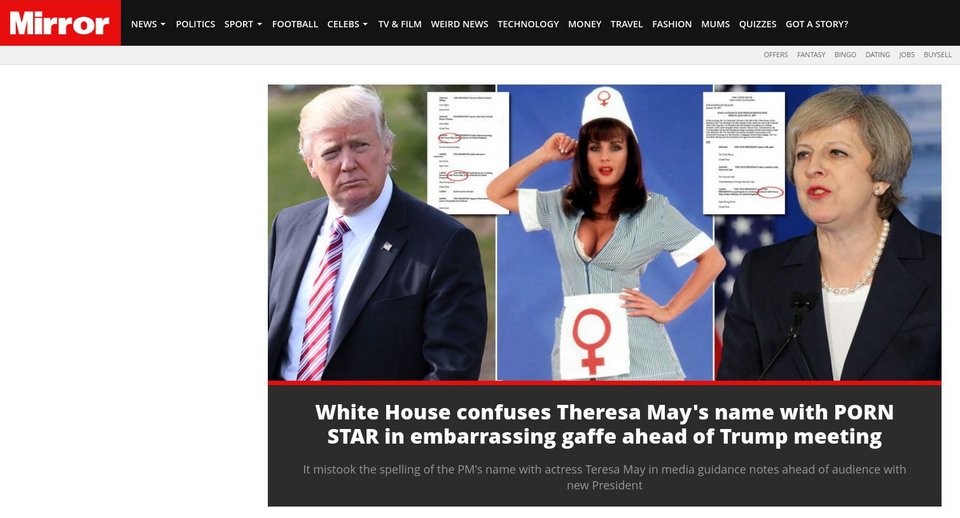Click the Jobs secondary link

point(907,54)
